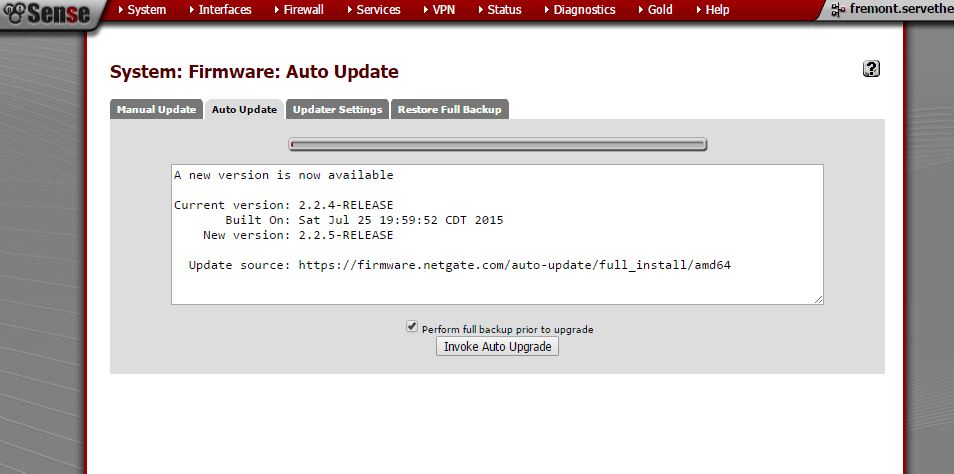Click the text area resize grip
The height and width of the screenshot is (474, 954).
[818, 299]
